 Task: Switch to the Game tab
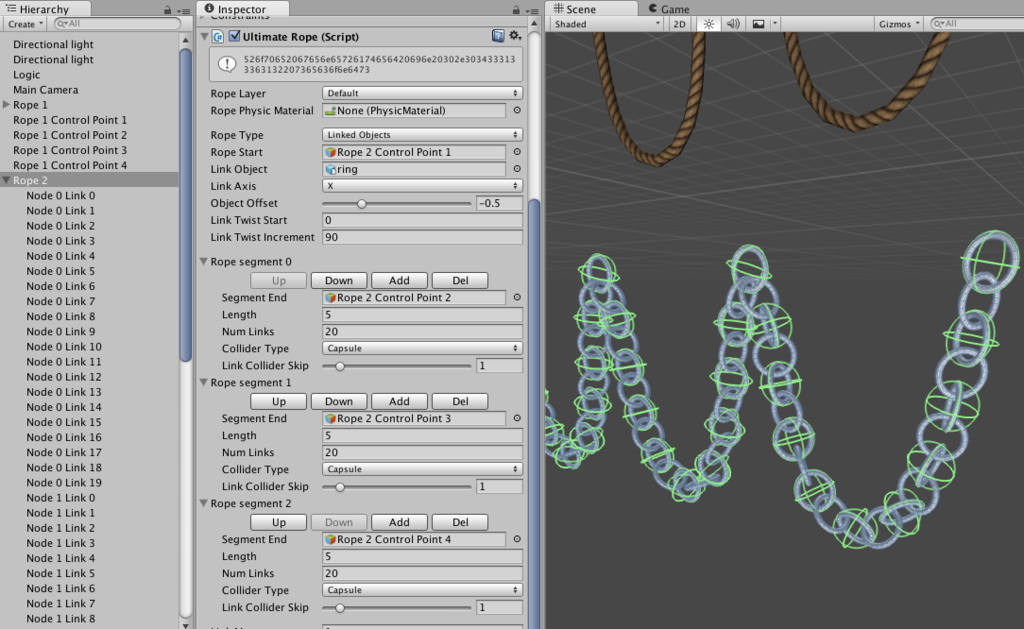[x=669, y=9]
